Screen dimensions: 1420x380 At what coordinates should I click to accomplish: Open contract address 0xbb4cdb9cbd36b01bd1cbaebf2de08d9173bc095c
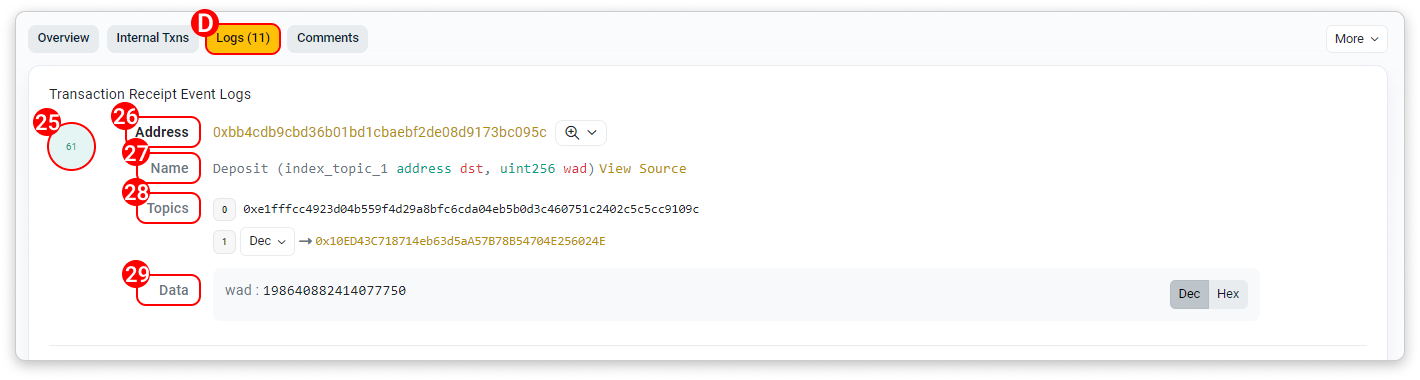(x=380, y=133)
